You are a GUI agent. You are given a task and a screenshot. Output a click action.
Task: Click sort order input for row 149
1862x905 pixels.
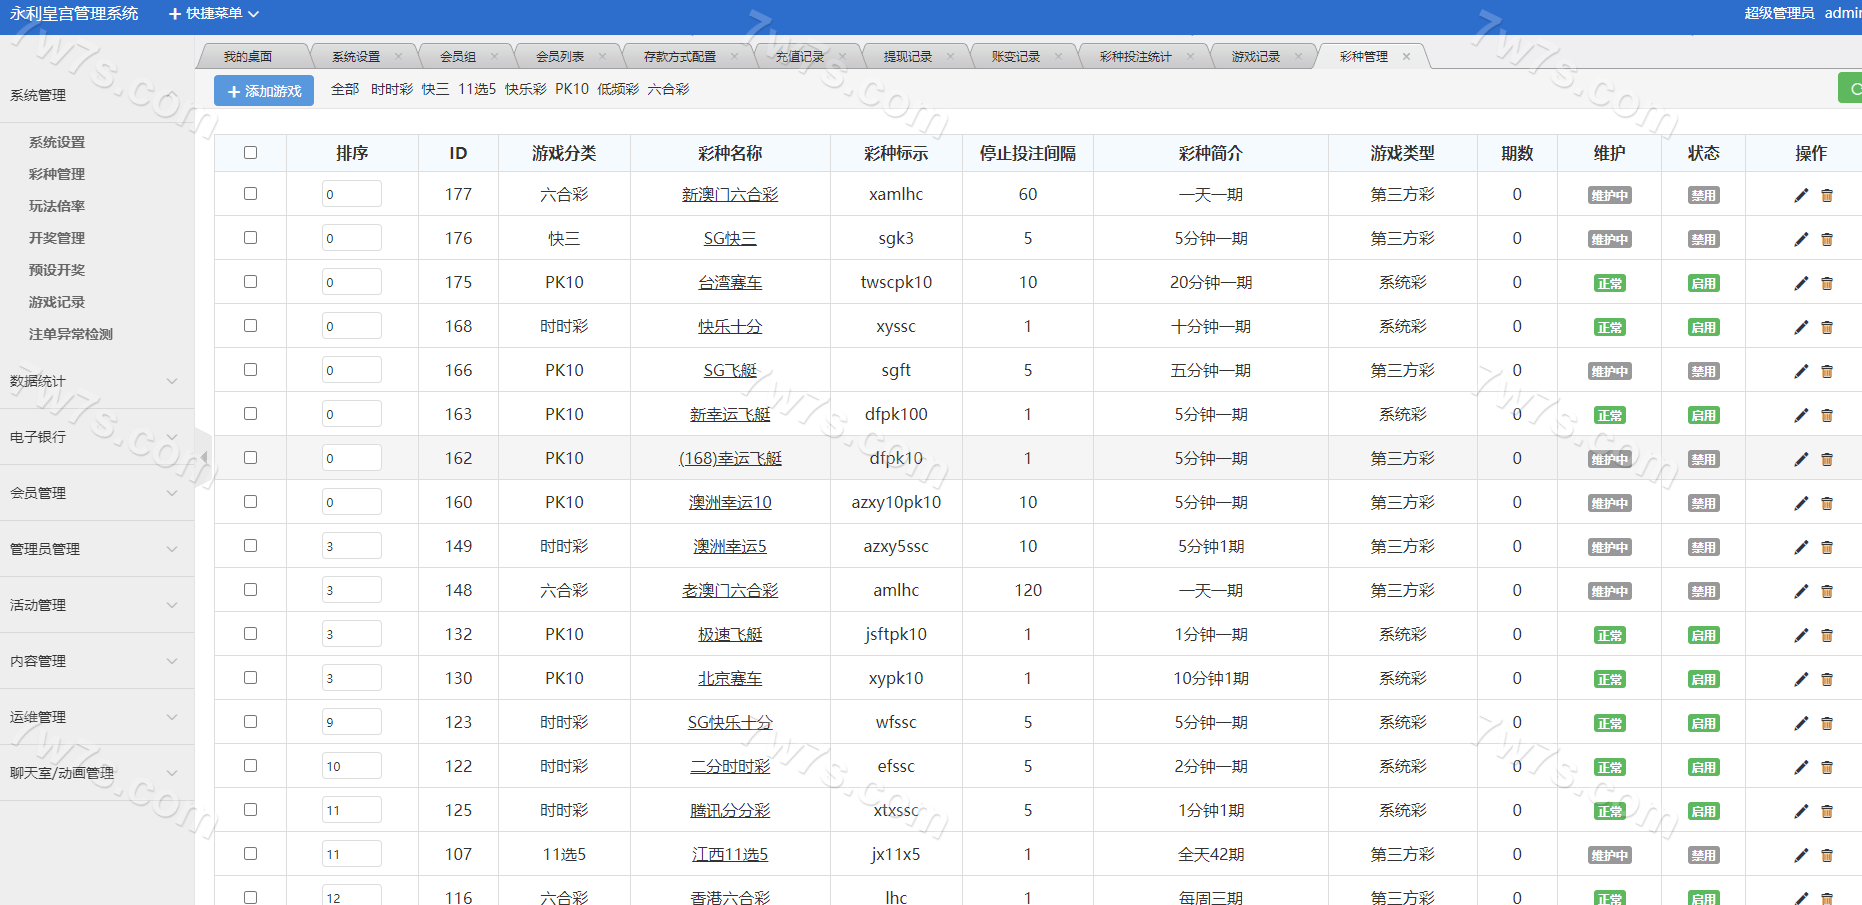point(351,546)
